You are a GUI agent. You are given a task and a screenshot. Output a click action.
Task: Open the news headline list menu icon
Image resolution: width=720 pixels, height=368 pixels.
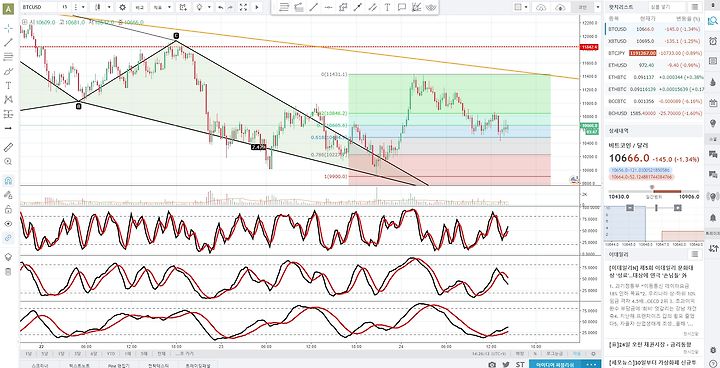pyautogui.click(x=694, y=254)
